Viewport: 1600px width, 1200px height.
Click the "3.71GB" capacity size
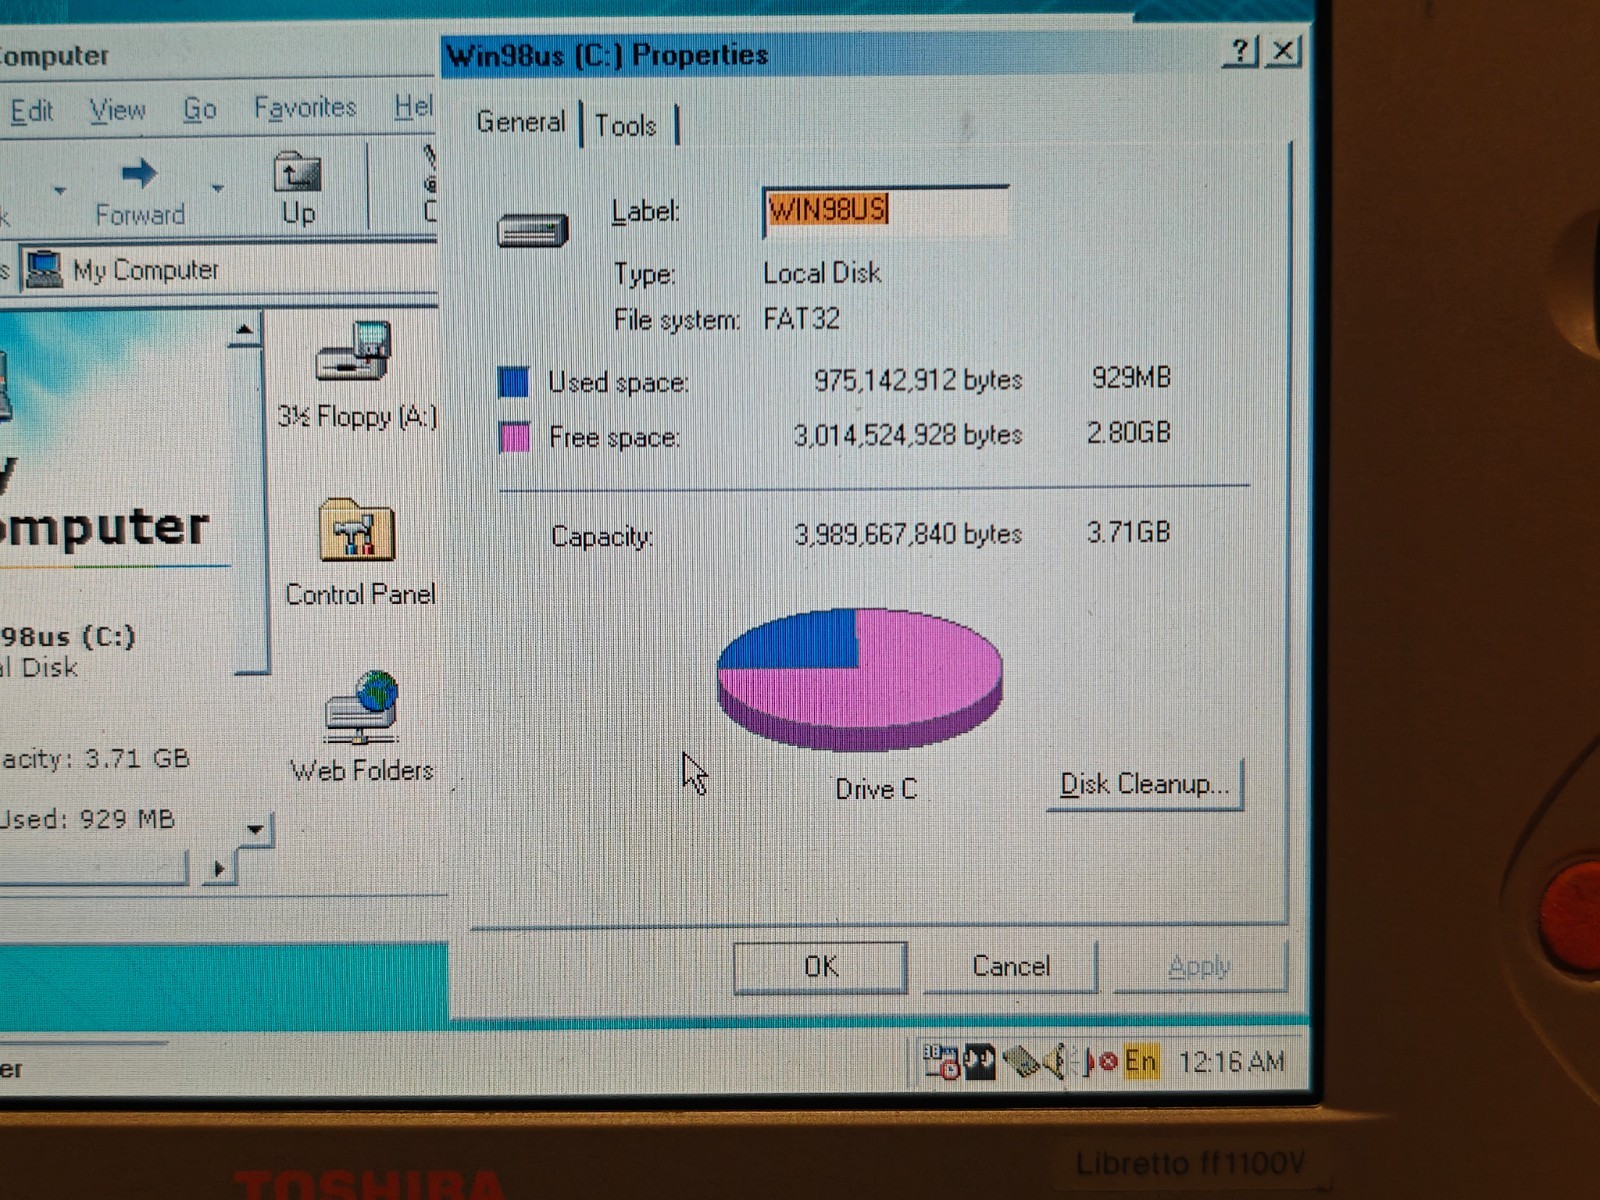[x=1128, y=532]
